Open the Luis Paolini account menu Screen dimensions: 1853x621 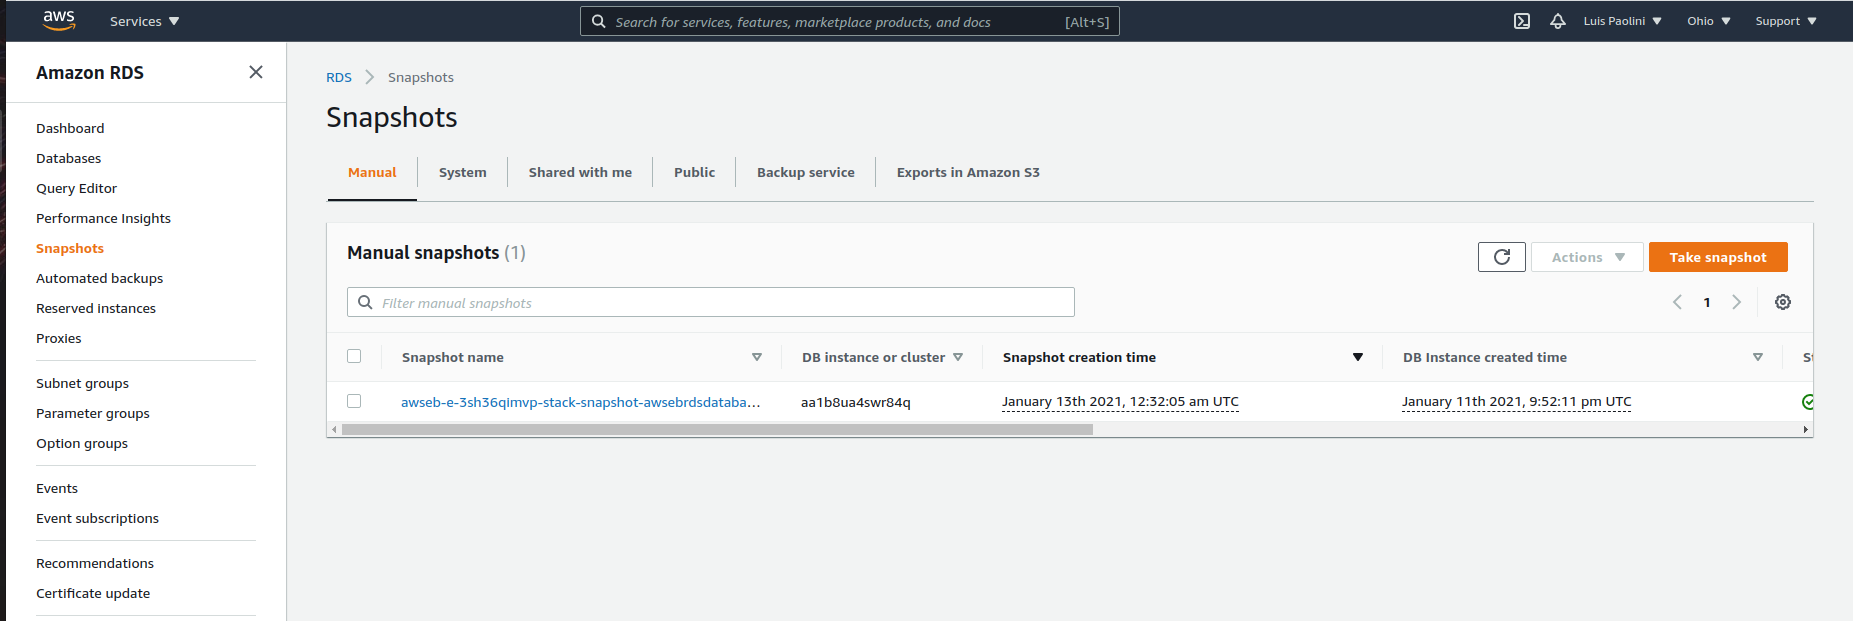click(x=1622, y=21)
